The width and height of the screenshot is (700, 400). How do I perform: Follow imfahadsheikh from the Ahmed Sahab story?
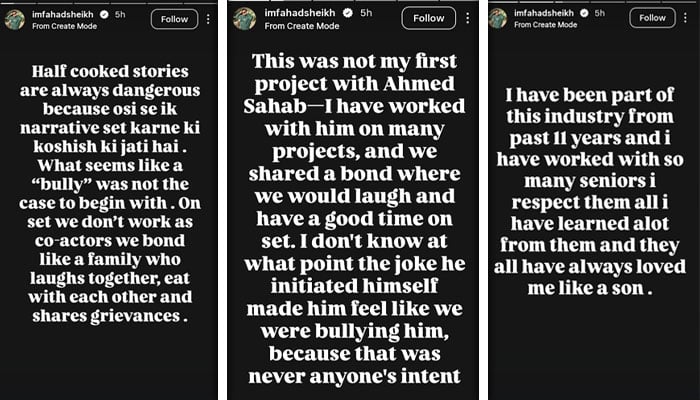pos(429,18)
